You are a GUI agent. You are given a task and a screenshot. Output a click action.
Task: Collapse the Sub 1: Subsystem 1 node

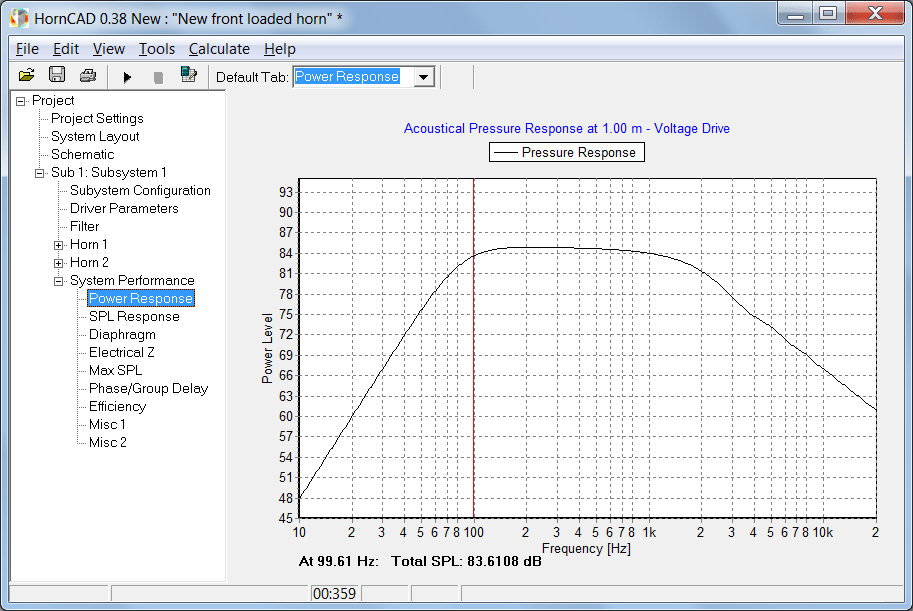[x=40, y=174]
